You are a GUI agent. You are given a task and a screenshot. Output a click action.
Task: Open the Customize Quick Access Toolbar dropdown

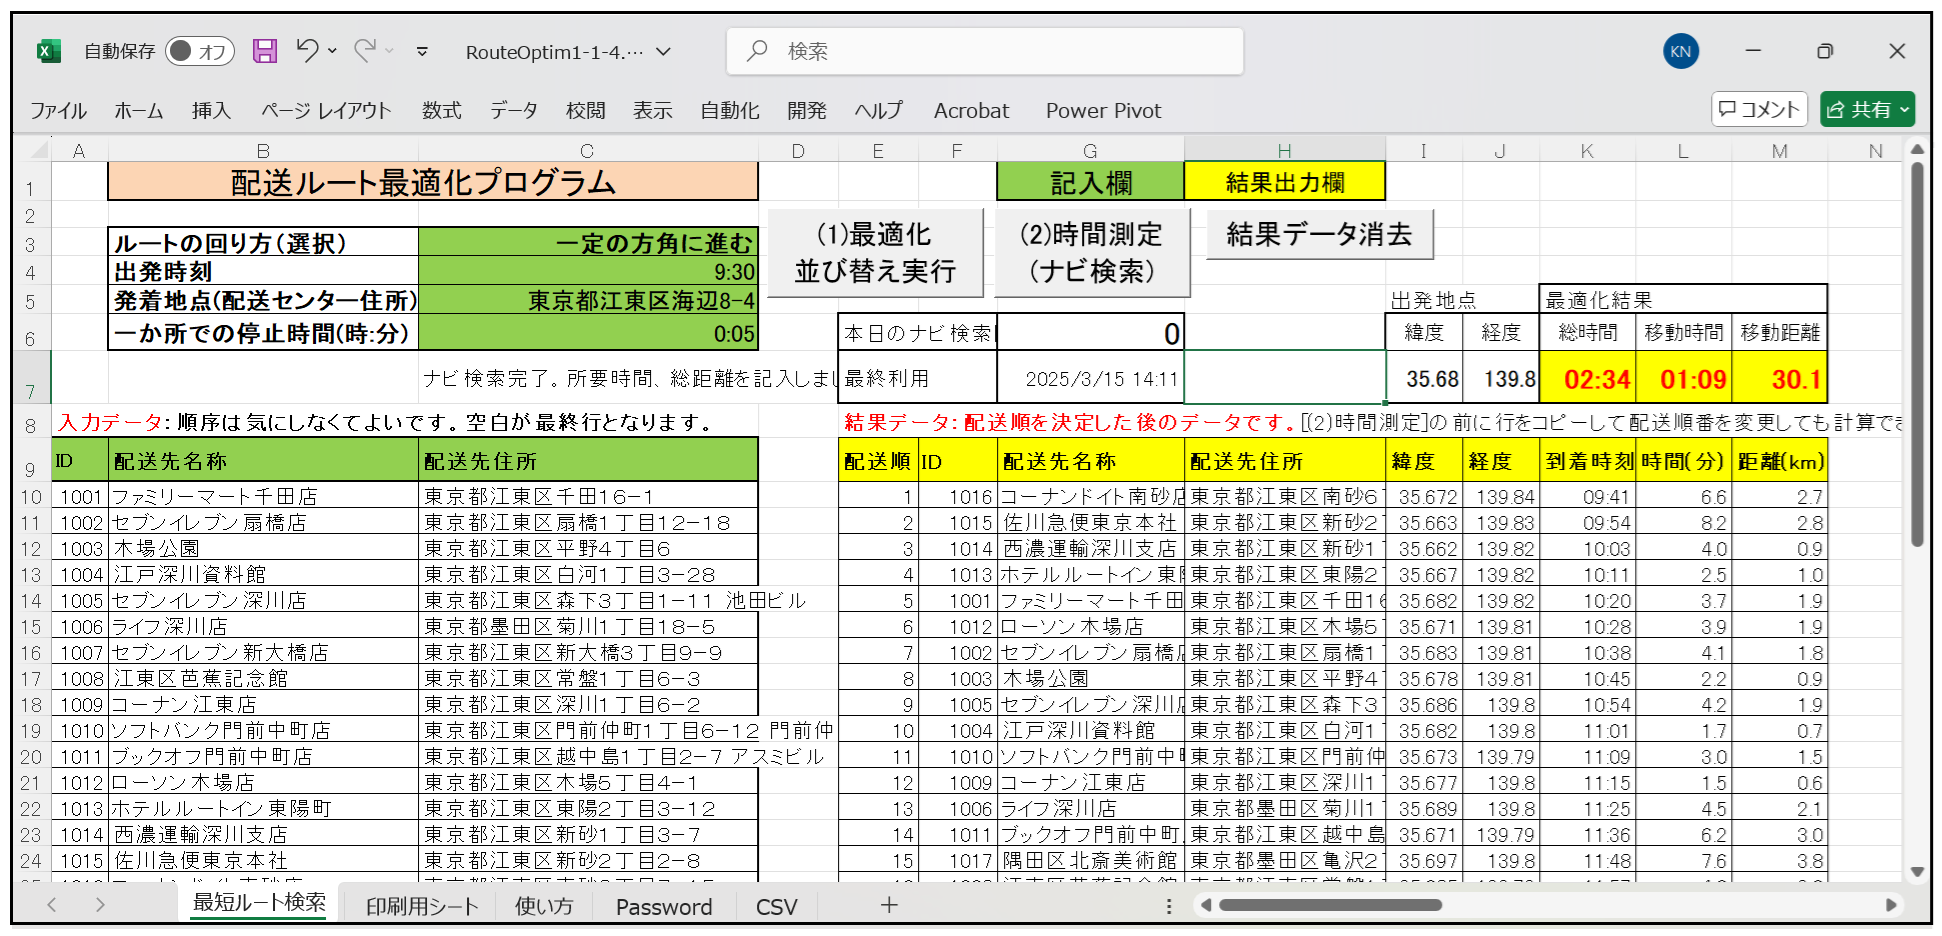422,51
